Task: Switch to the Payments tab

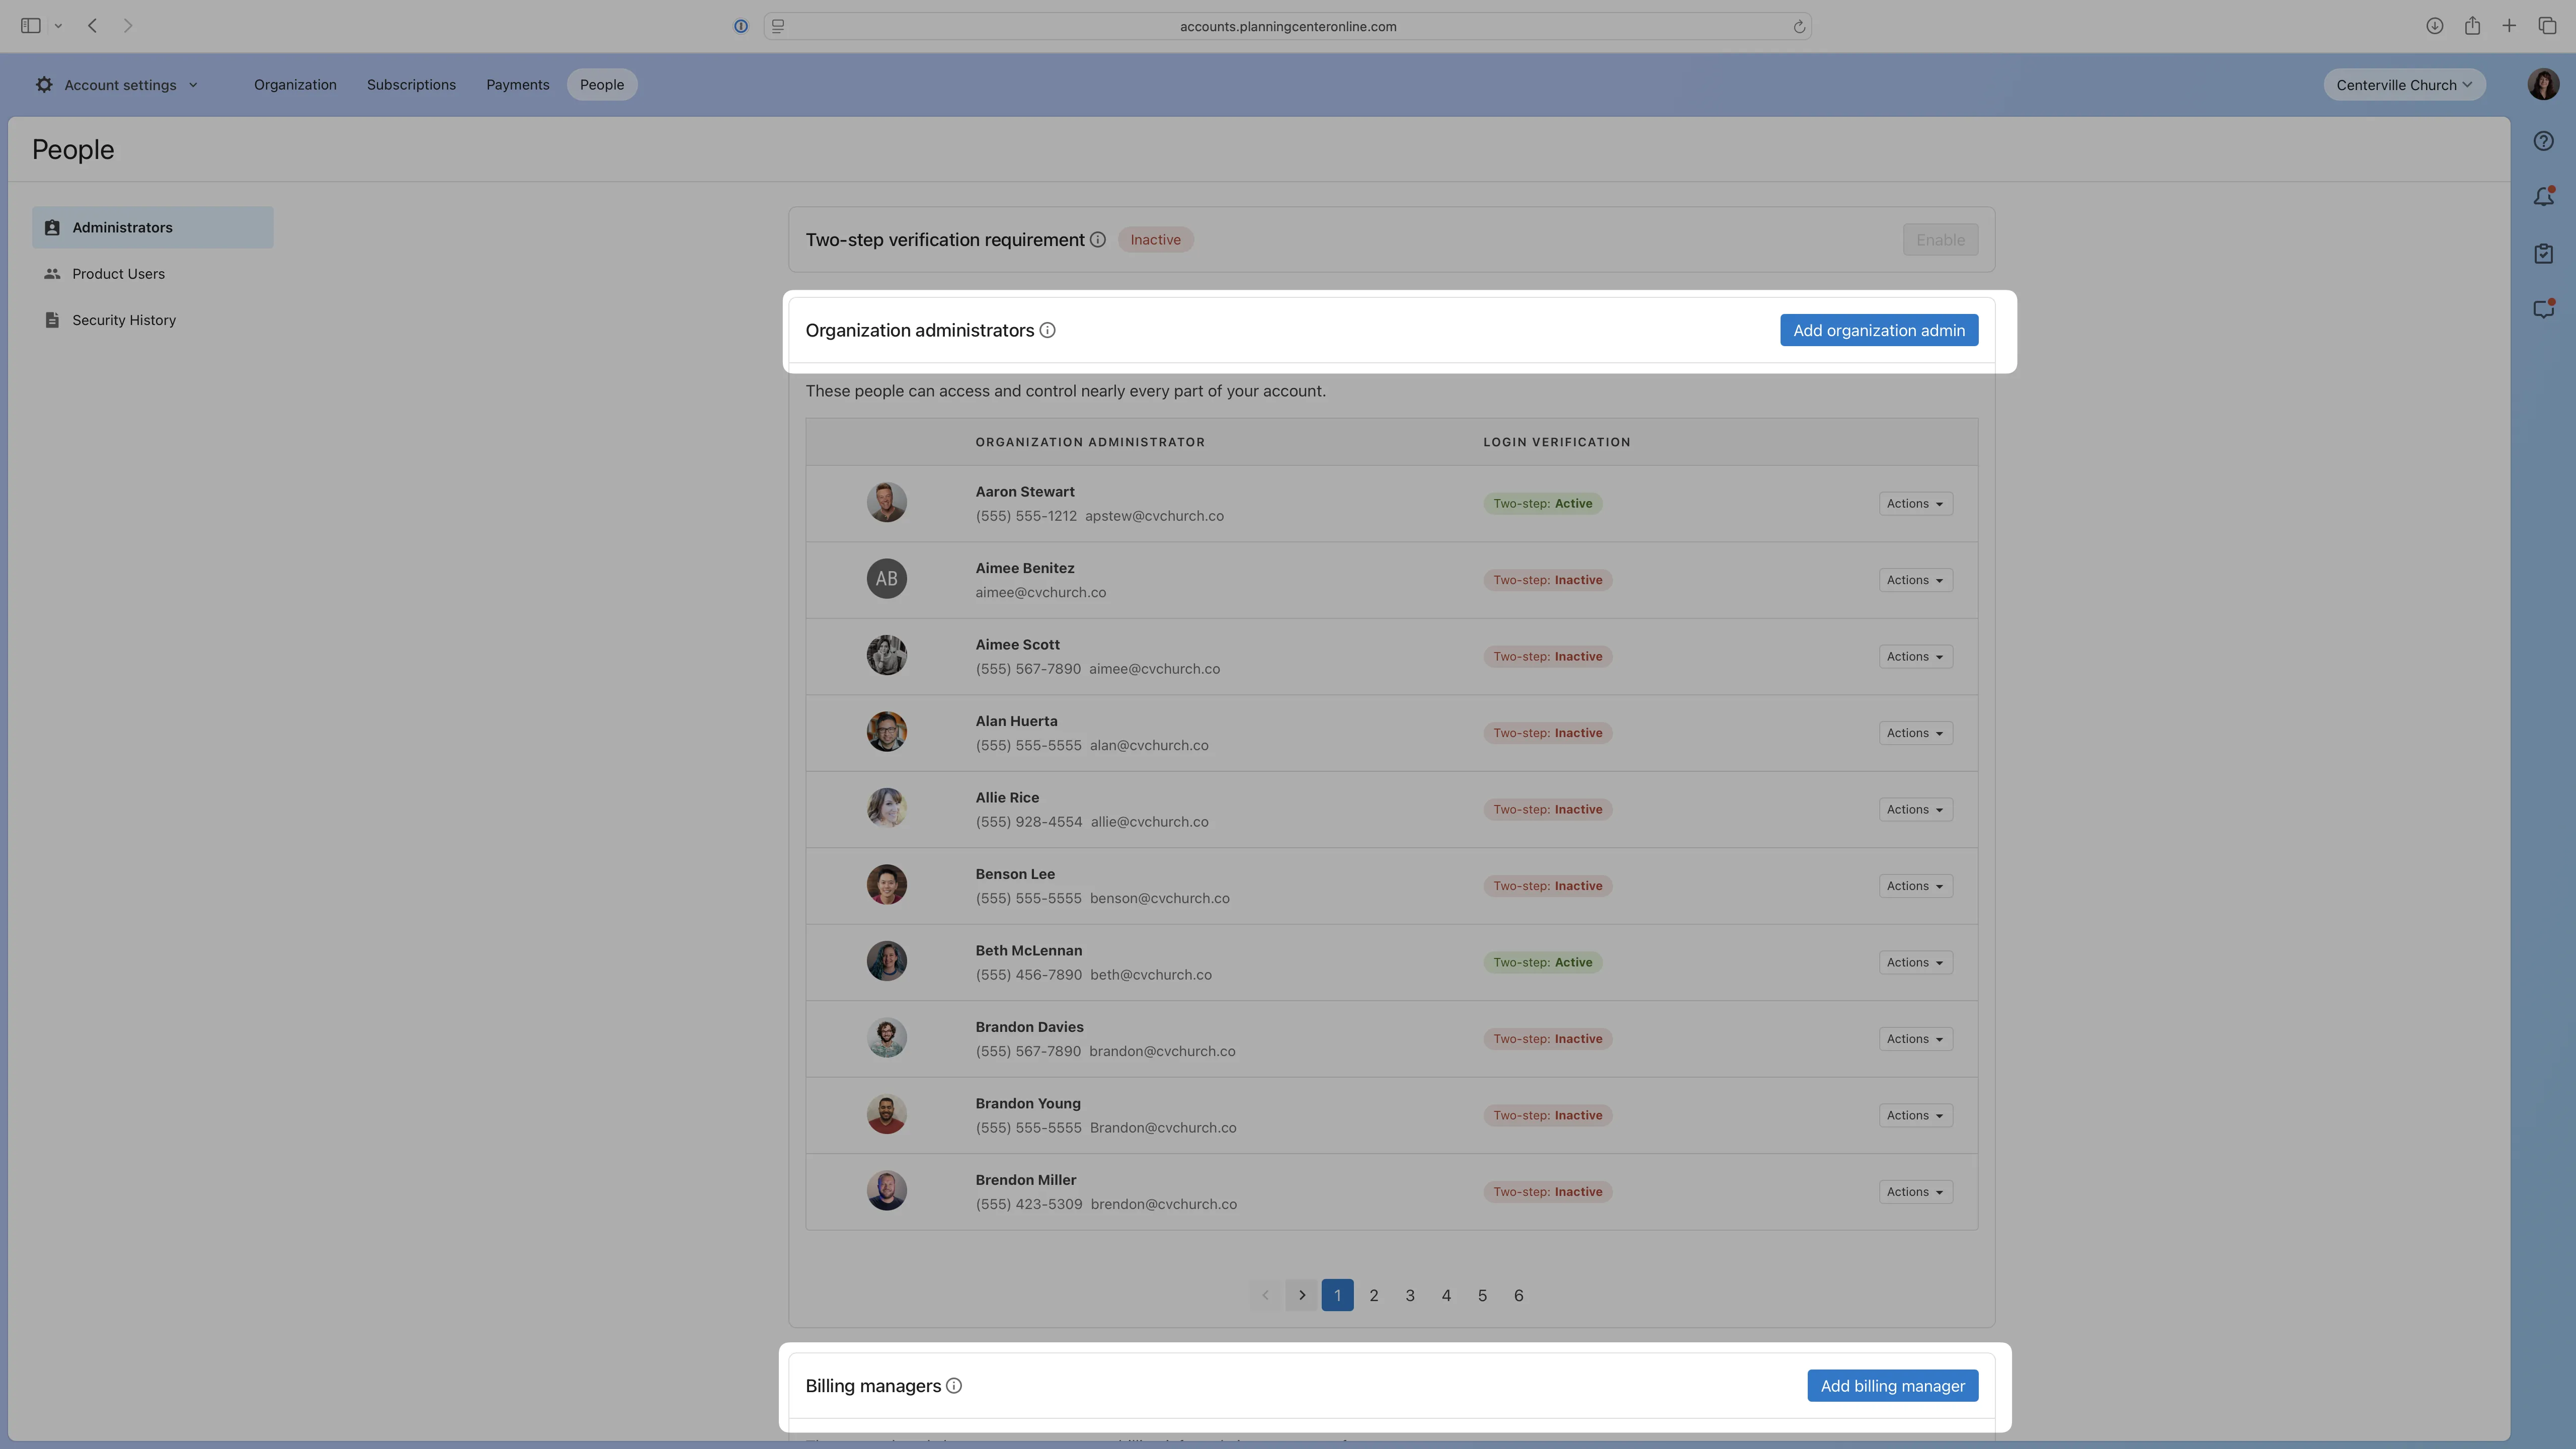Action: [x=518, y=84]
